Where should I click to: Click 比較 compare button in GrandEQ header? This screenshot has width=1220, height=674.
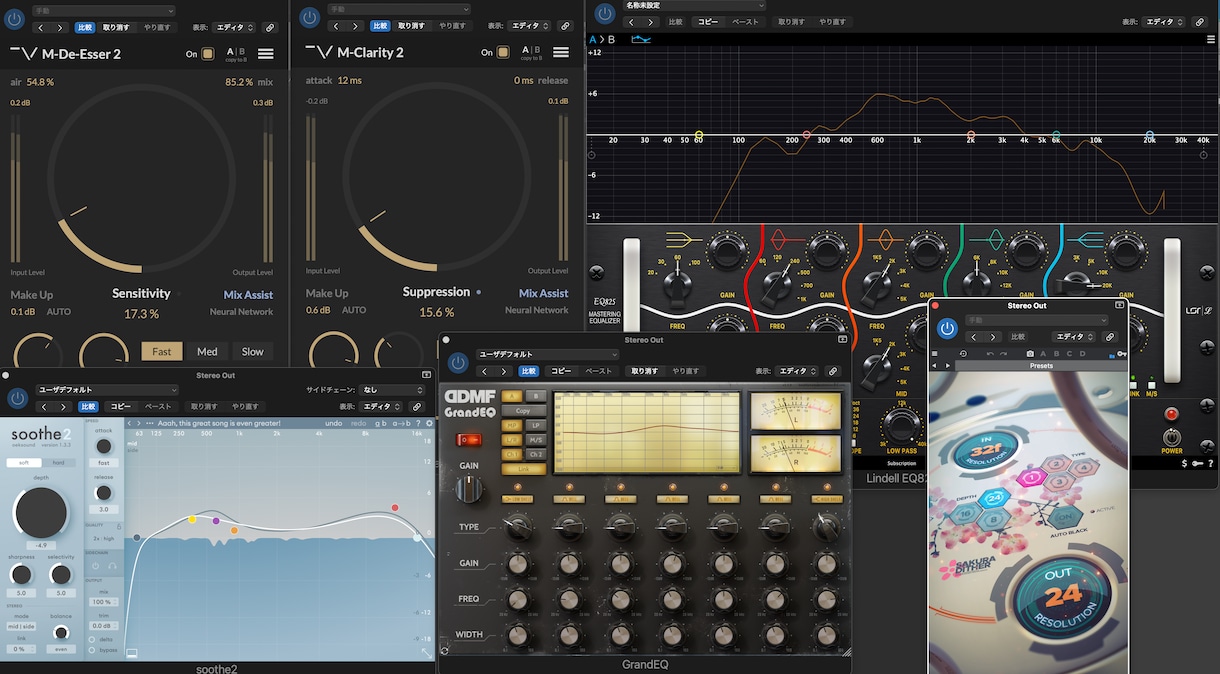pyautogui.click(x=528, y=371)
